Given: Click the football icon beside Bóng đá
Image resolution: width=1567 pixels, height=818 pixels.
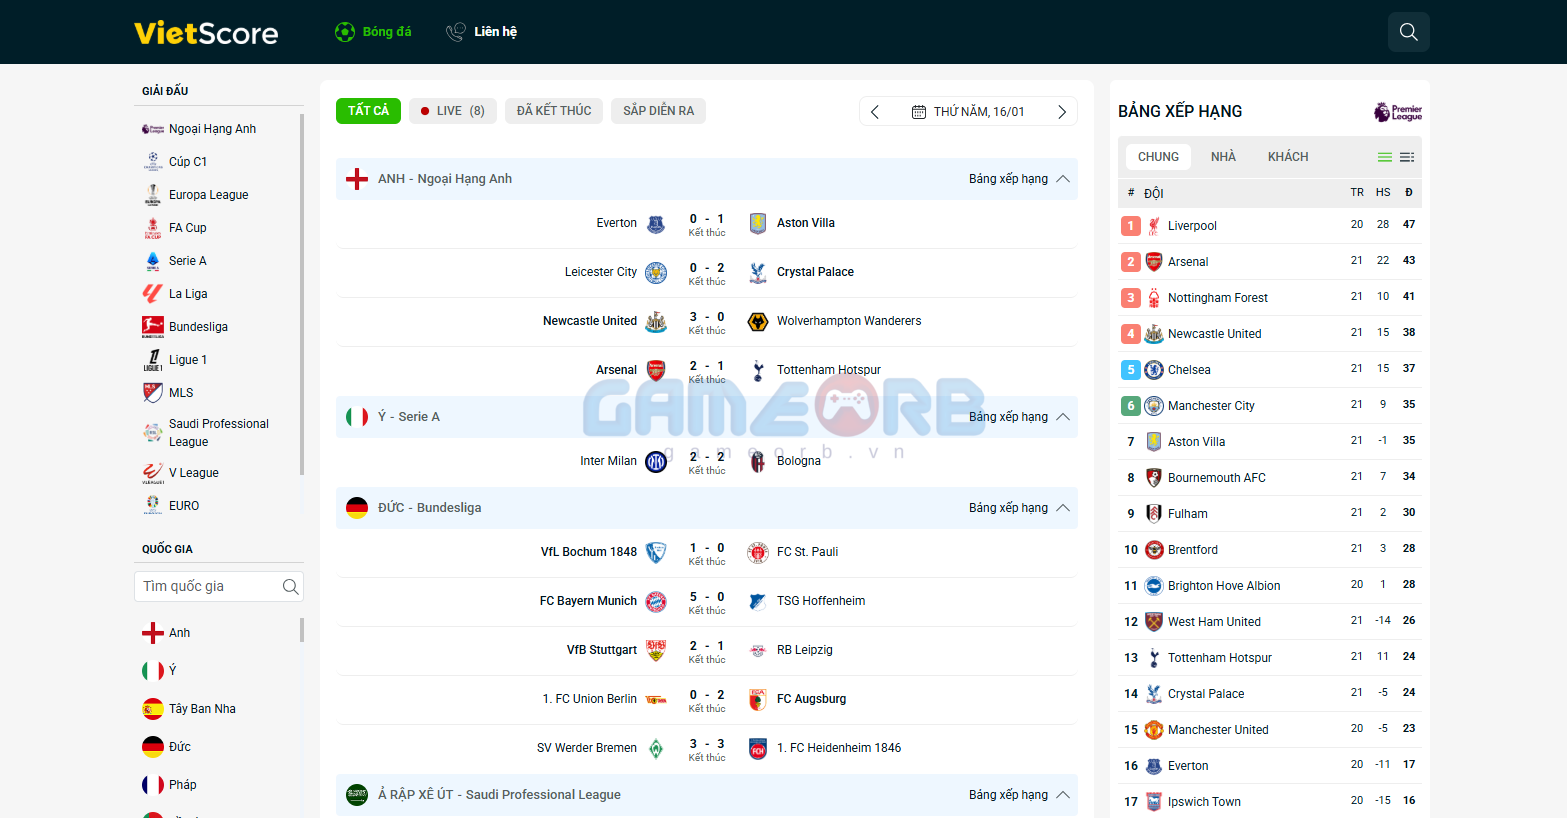Looking at the screenshot, I should click(x=345, y=32).
